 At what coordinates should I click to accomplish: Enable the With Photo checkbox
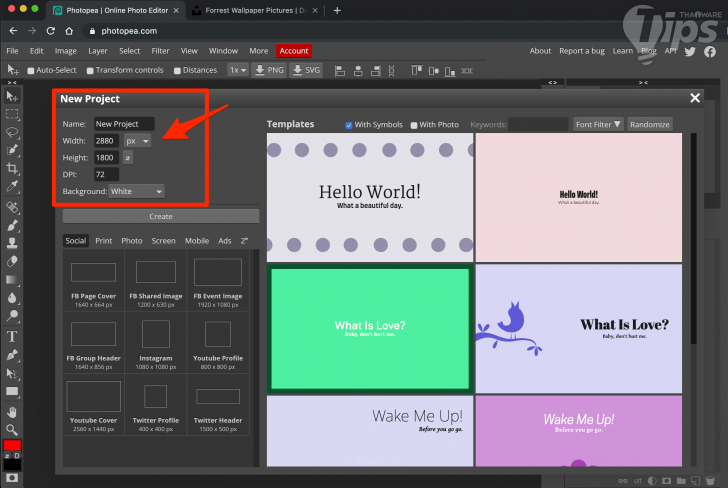point(414,125)
